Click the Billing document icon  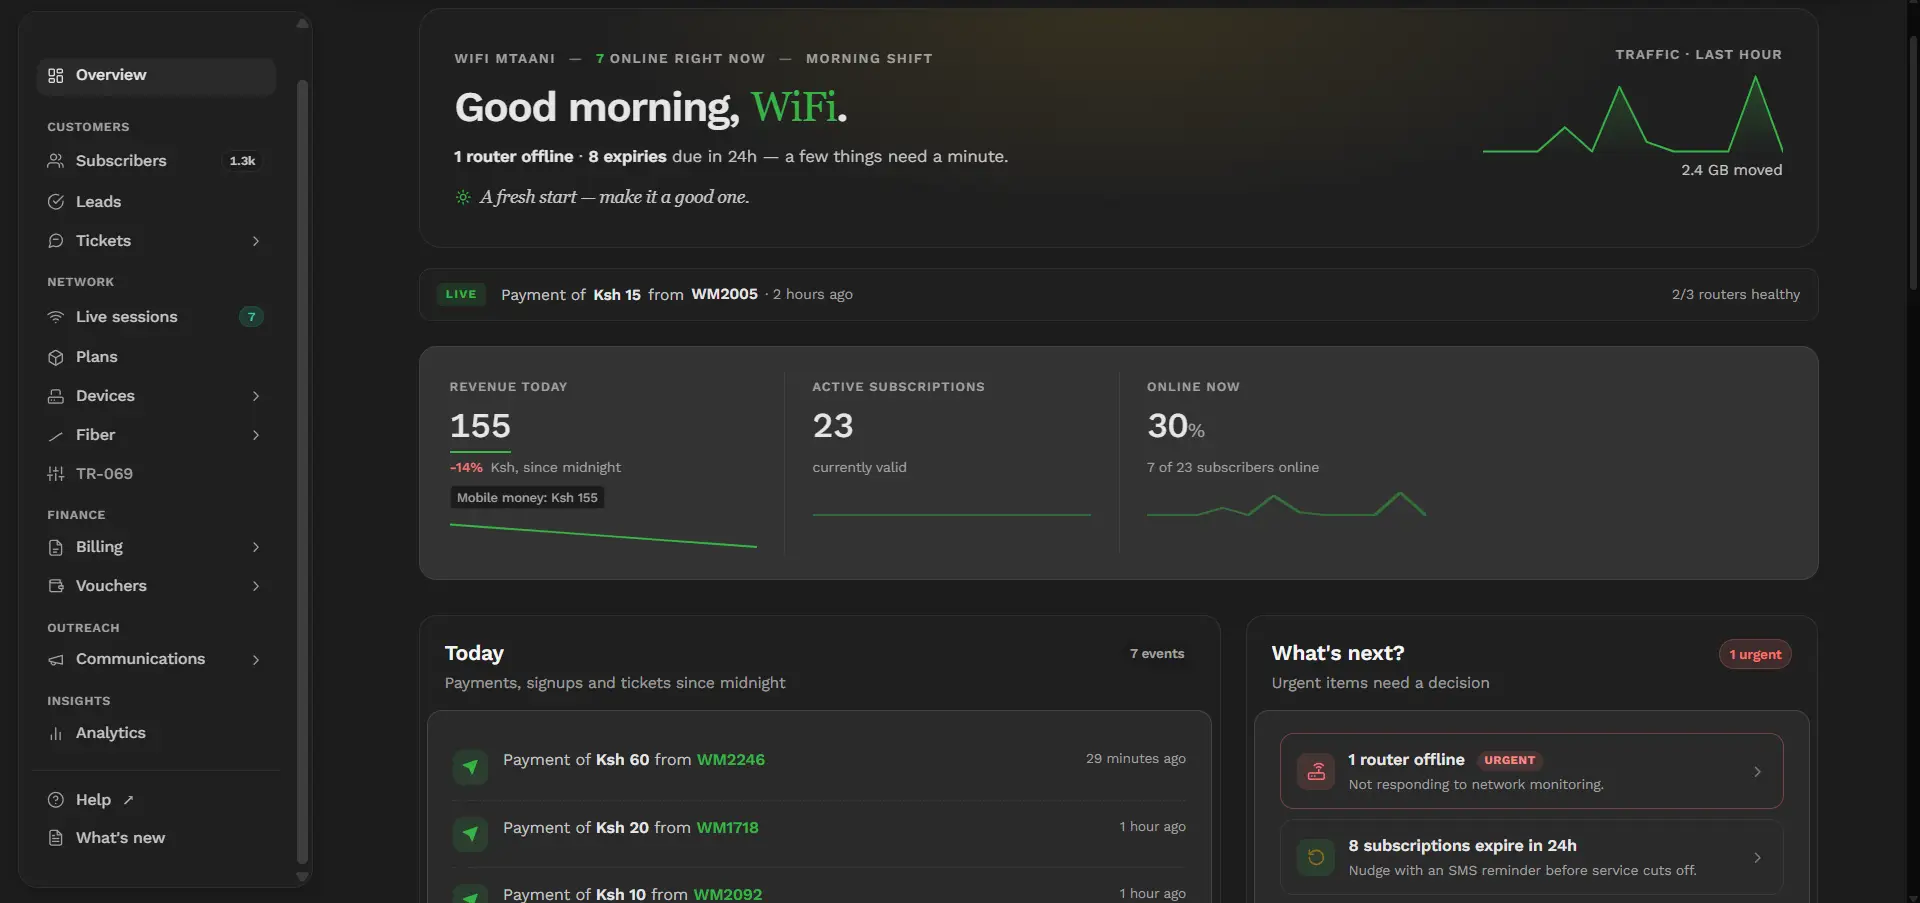[x=56, y=547]
